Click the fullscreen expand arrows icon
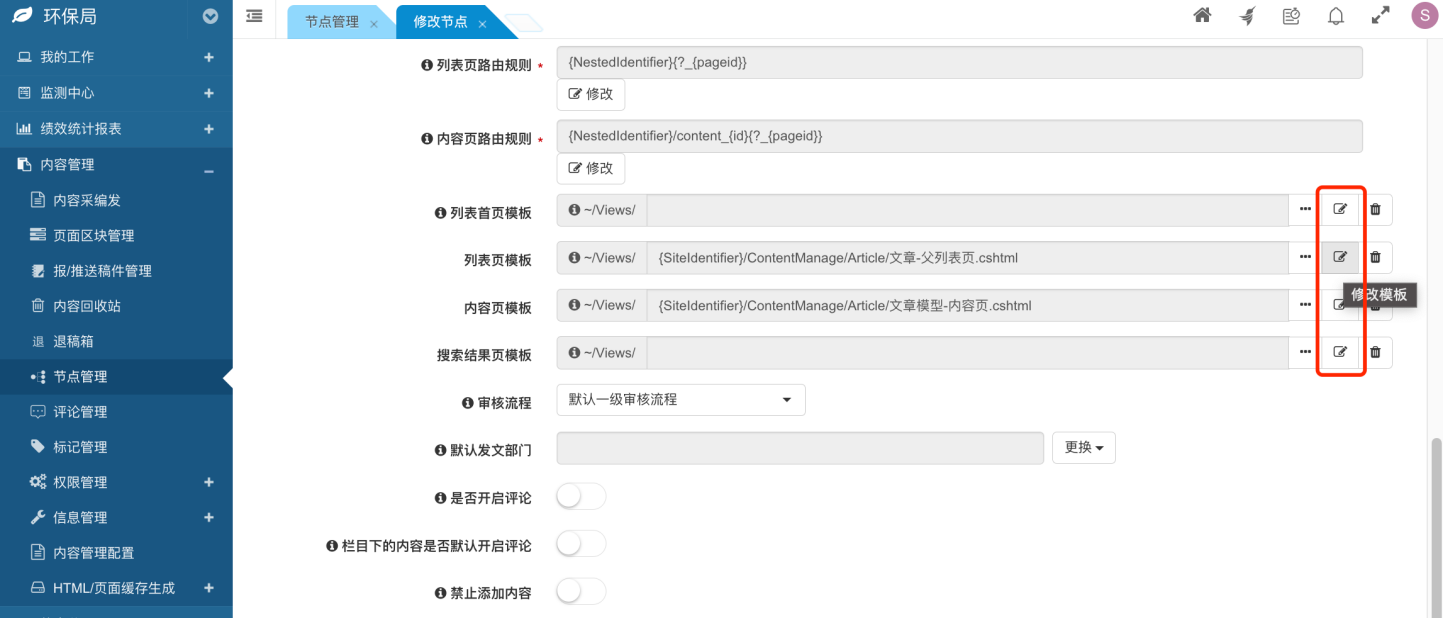Viewport: 1443px width, 618px height. [x=1380, y=16]
